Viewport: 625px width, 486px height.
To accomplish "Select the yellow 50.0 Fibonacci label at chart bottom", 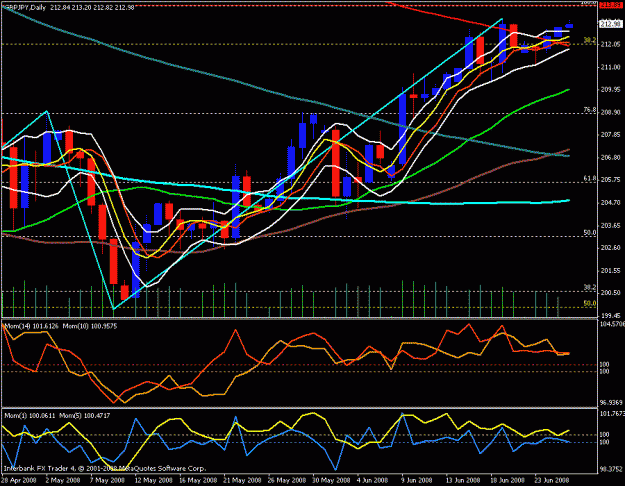I will 590,303.
